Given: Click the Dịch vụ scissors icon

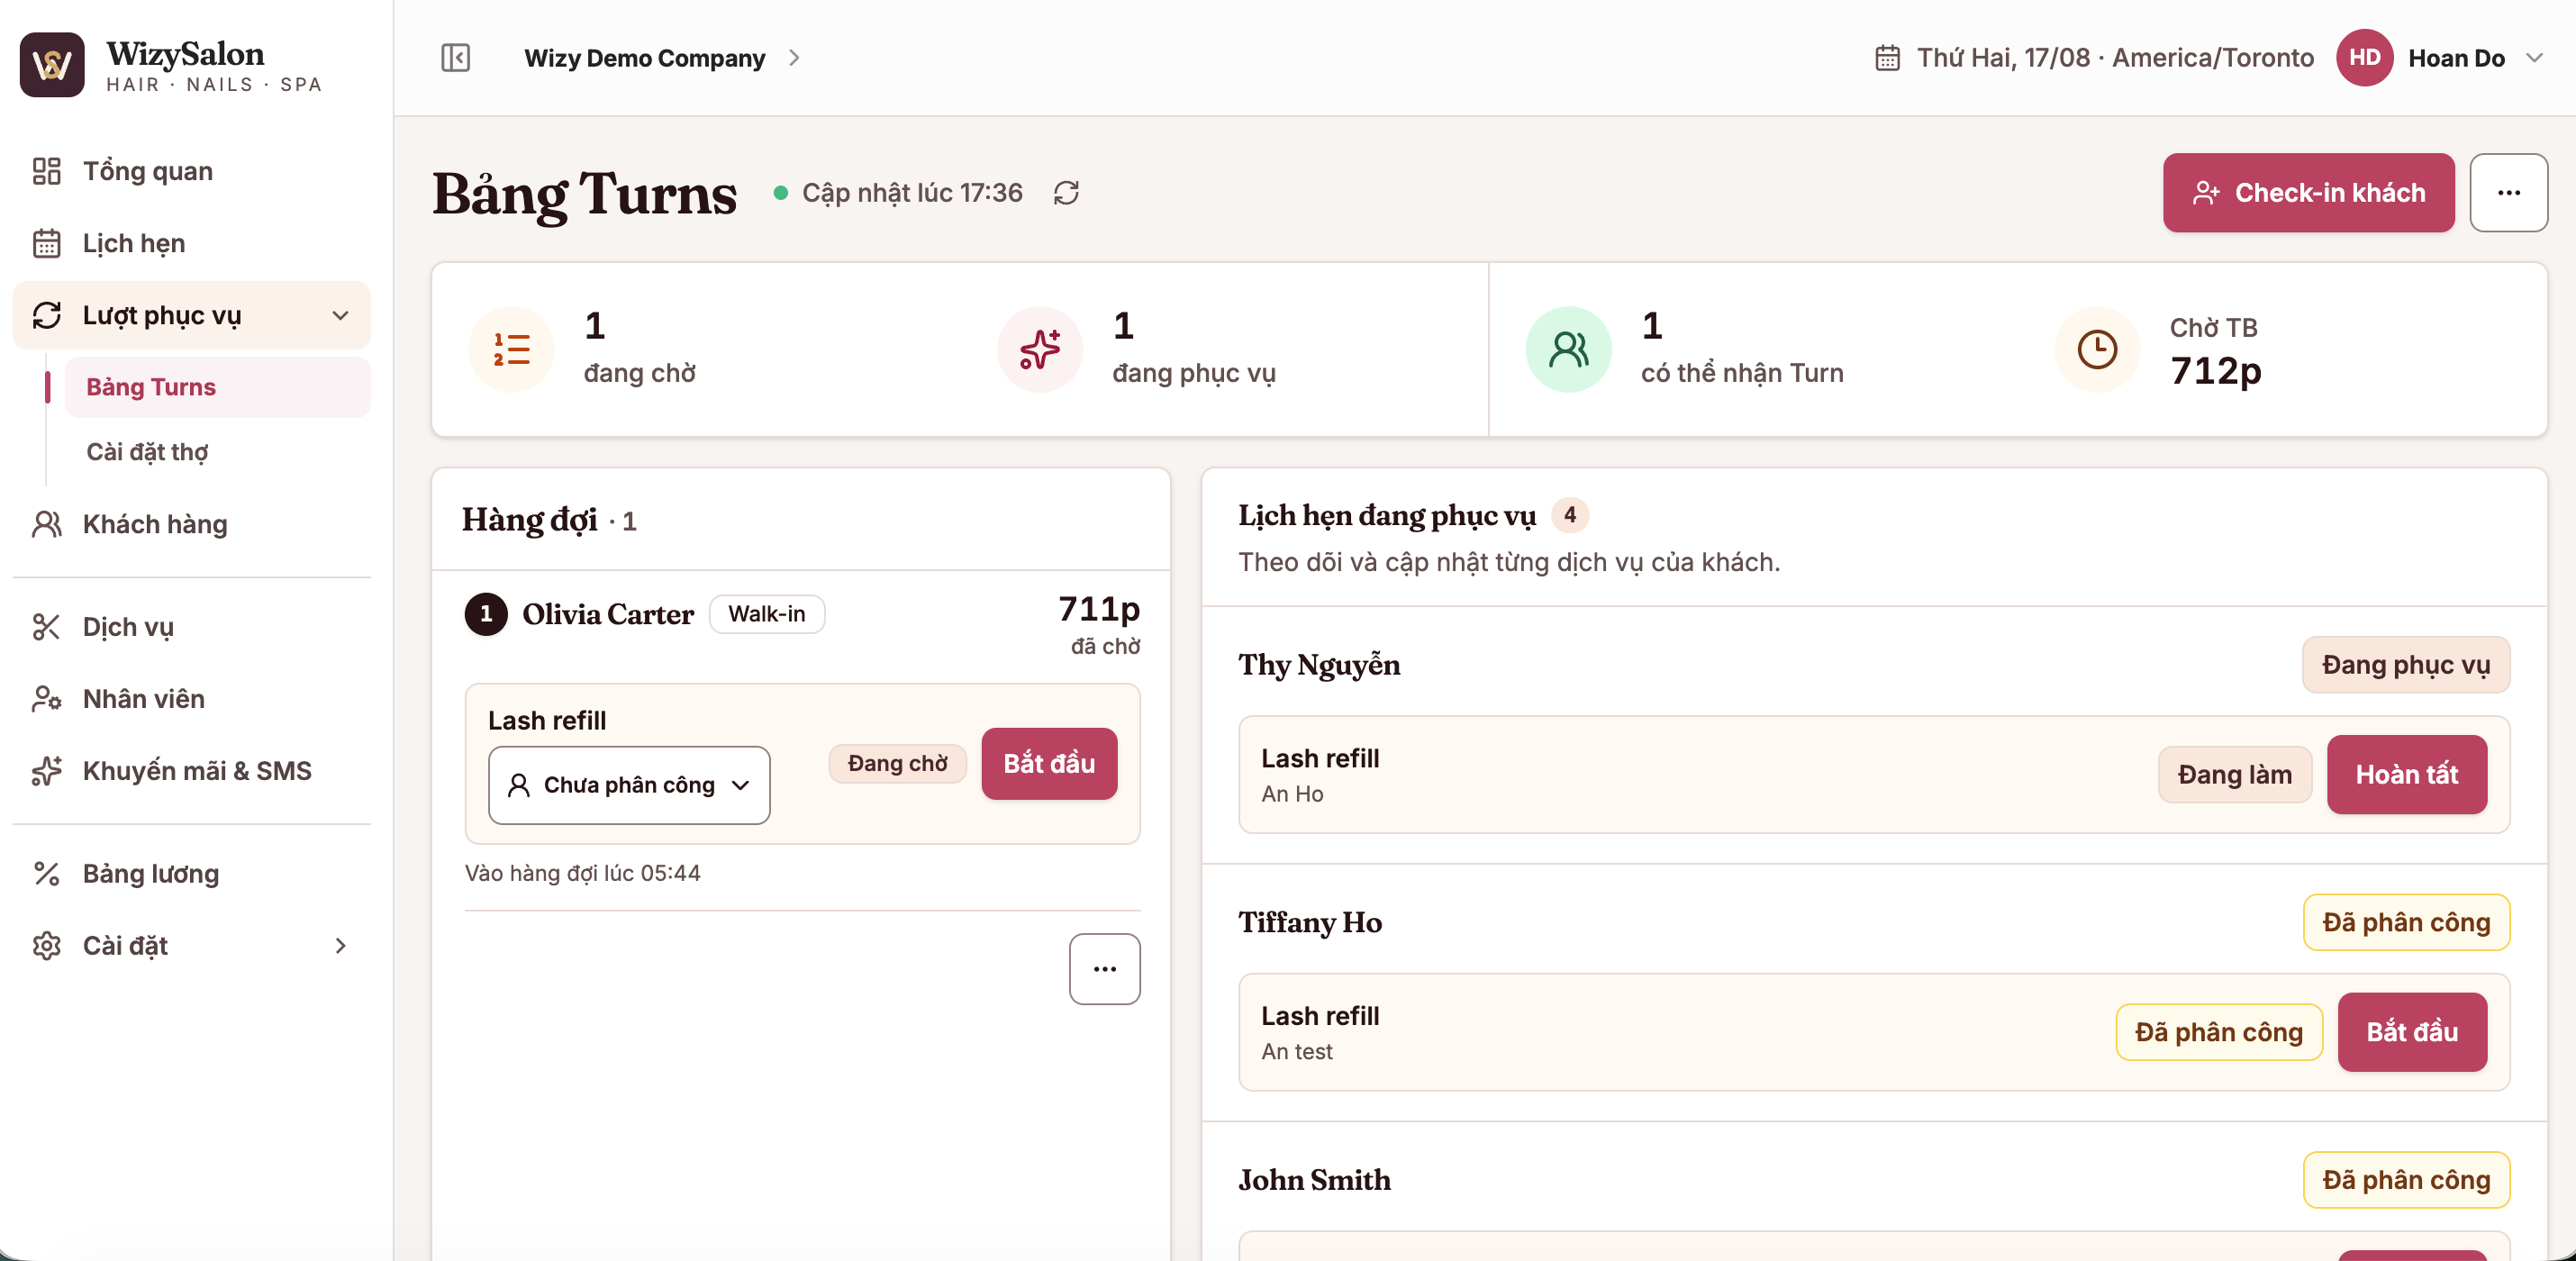Looking at the screenshot, I should pyautogui.click(x=47, y=627).
